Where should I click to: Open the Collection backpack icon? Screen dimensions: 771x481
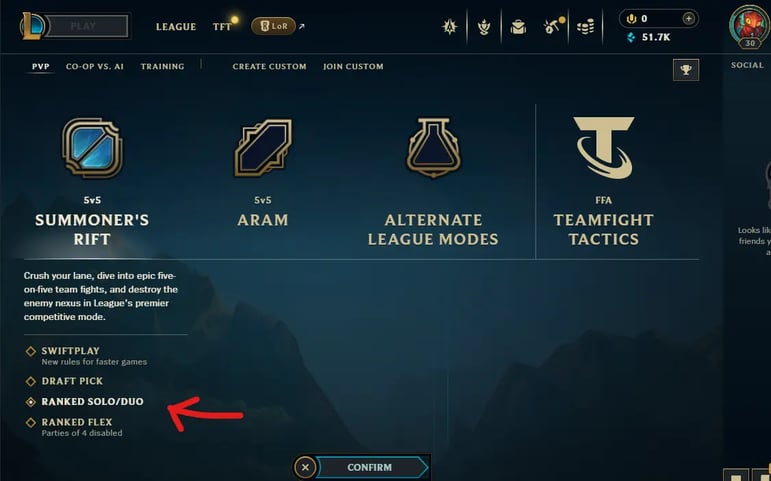[x=518, y=27]
